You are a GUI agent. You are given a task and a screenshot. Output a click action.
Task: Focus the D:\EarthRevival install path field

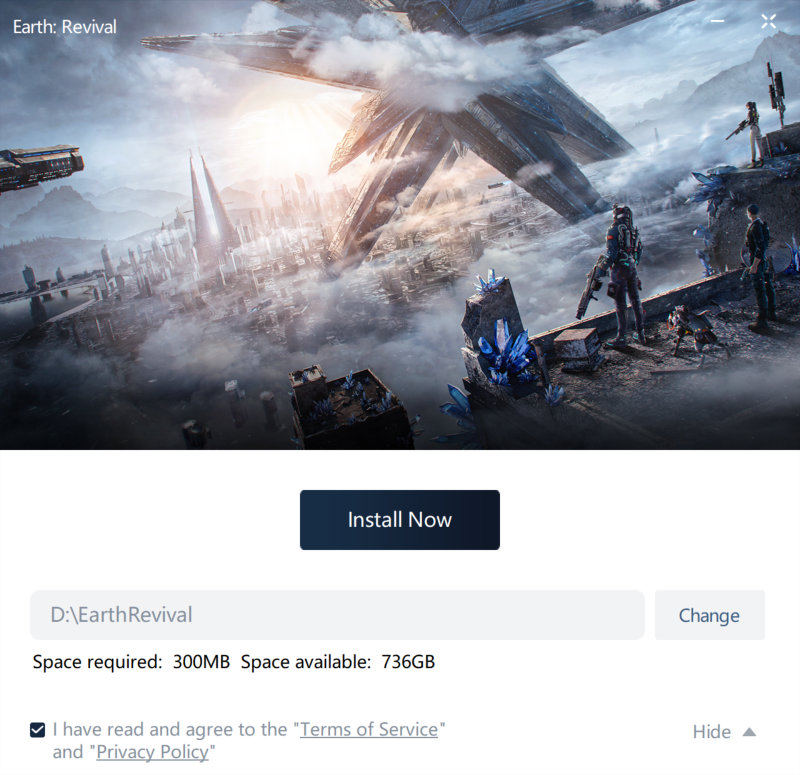click(337, 615)
